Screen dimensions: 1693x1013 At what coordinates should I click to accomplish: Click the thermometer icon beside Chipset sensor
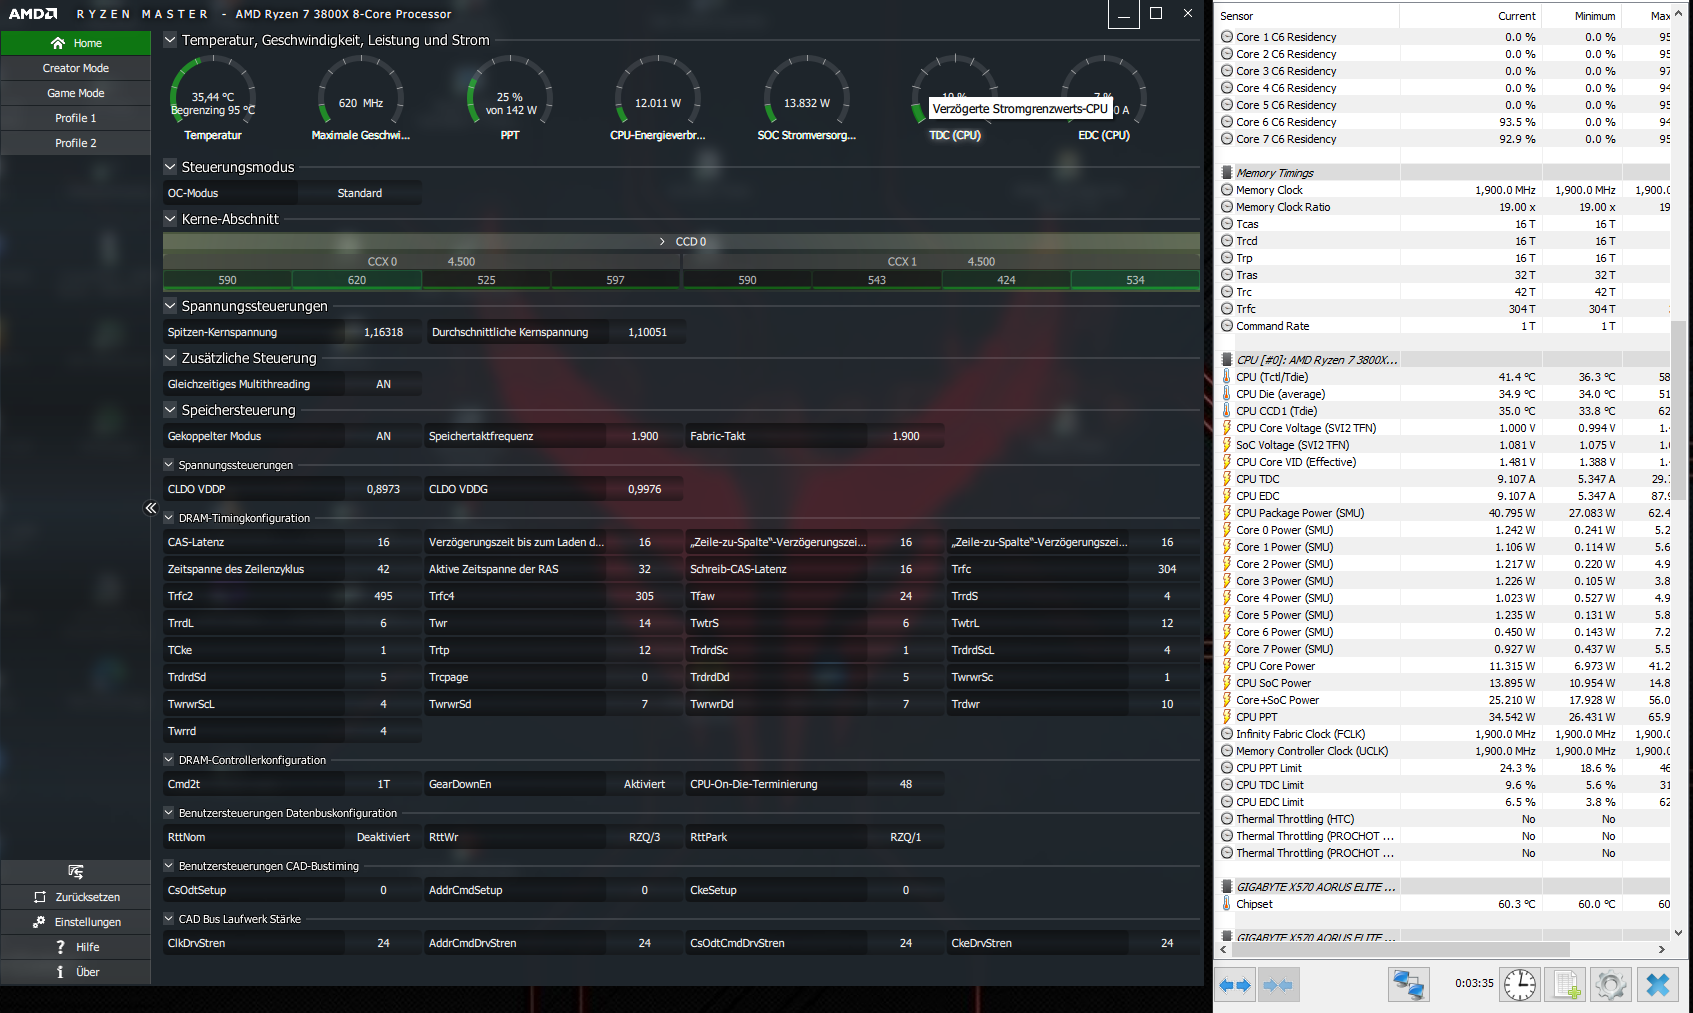[x=1227, y=904]
